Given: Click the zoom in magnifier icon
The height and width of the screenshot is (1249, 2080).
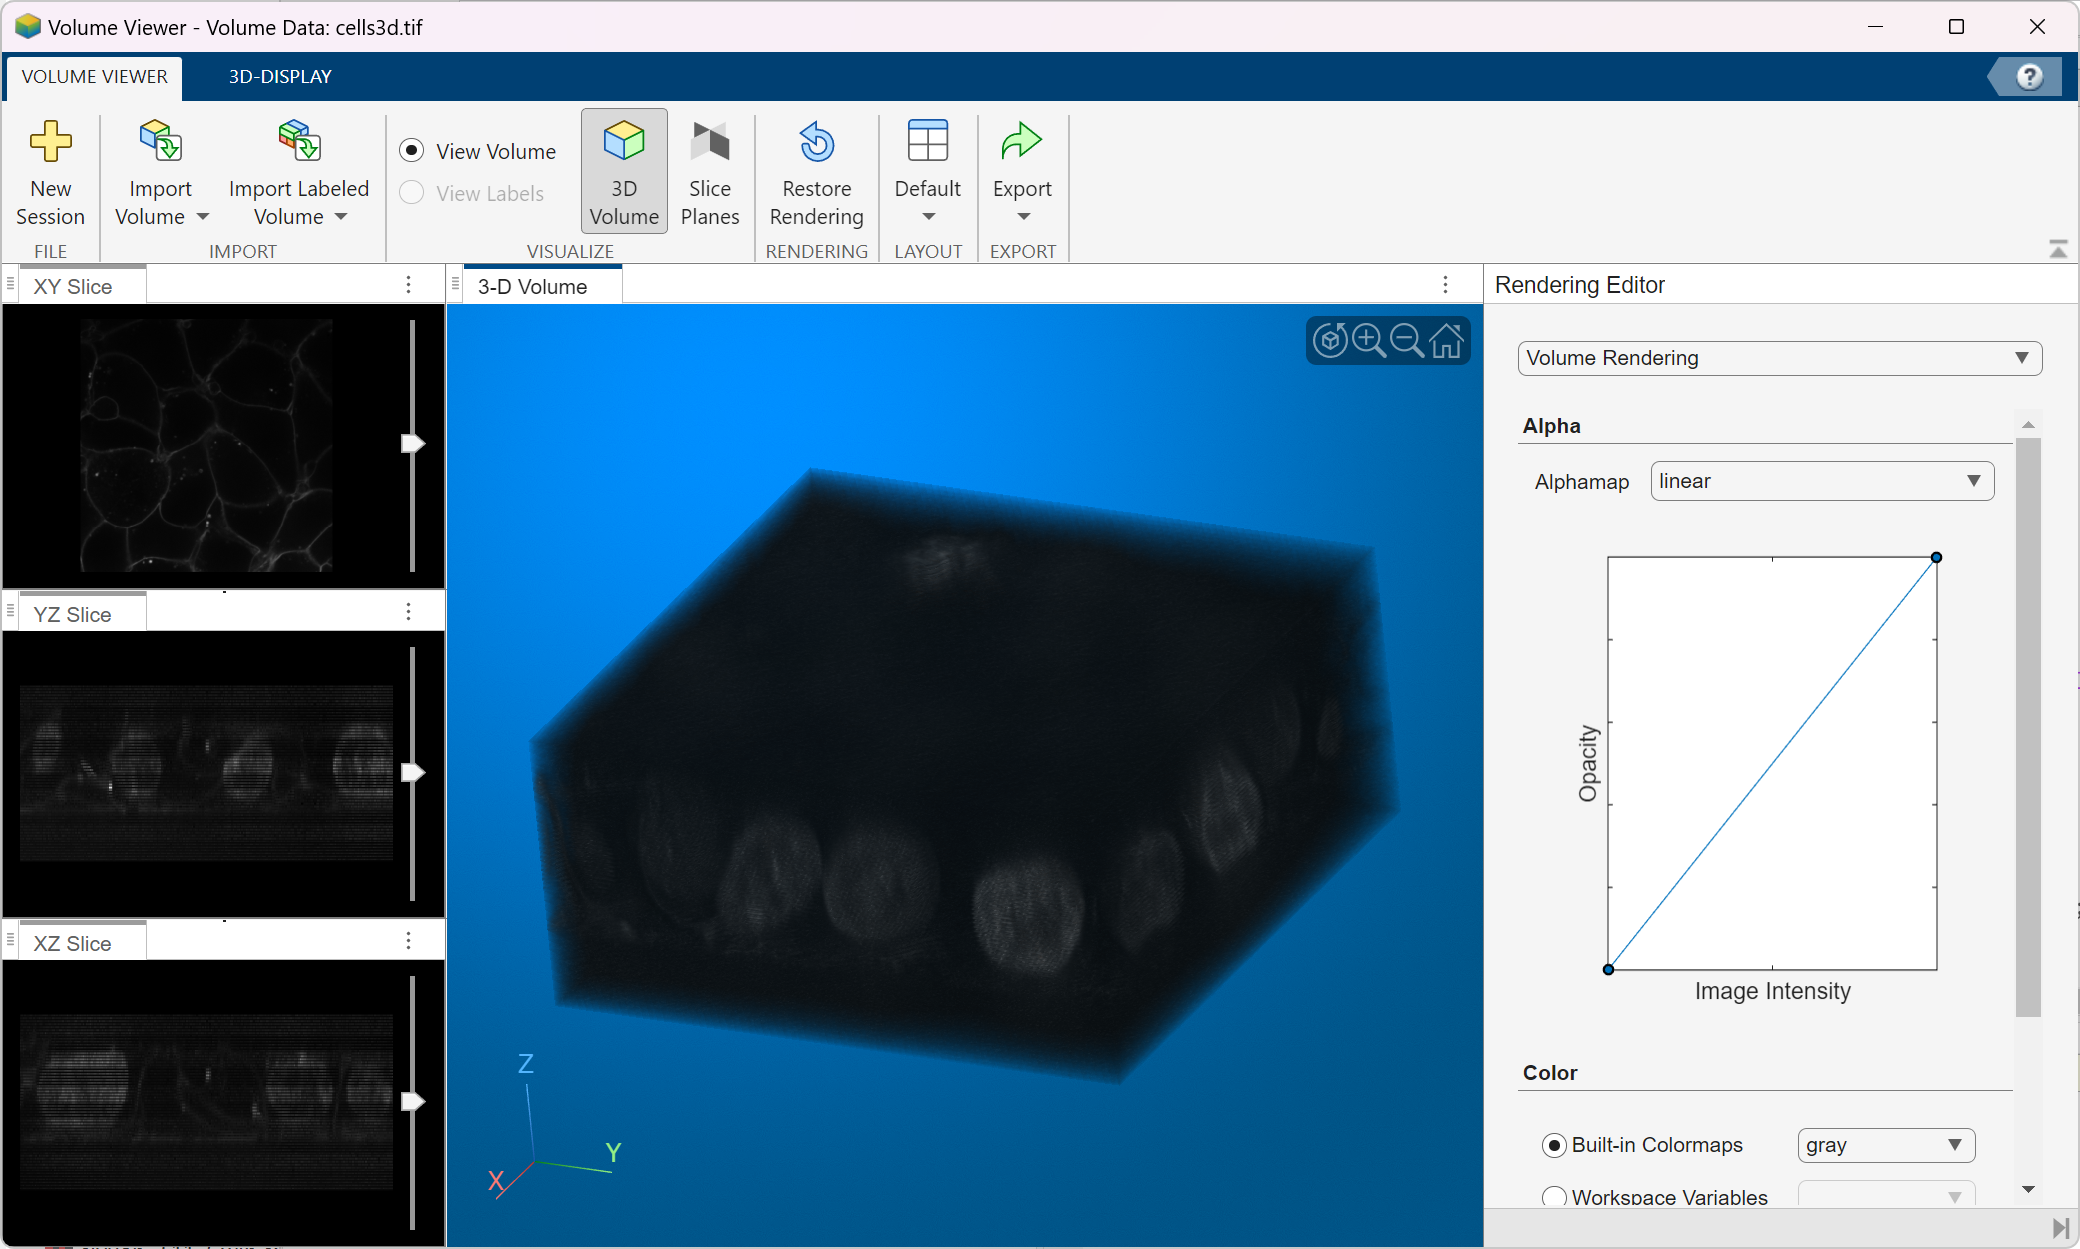Looking at the screenshot, I should 1368,341.
